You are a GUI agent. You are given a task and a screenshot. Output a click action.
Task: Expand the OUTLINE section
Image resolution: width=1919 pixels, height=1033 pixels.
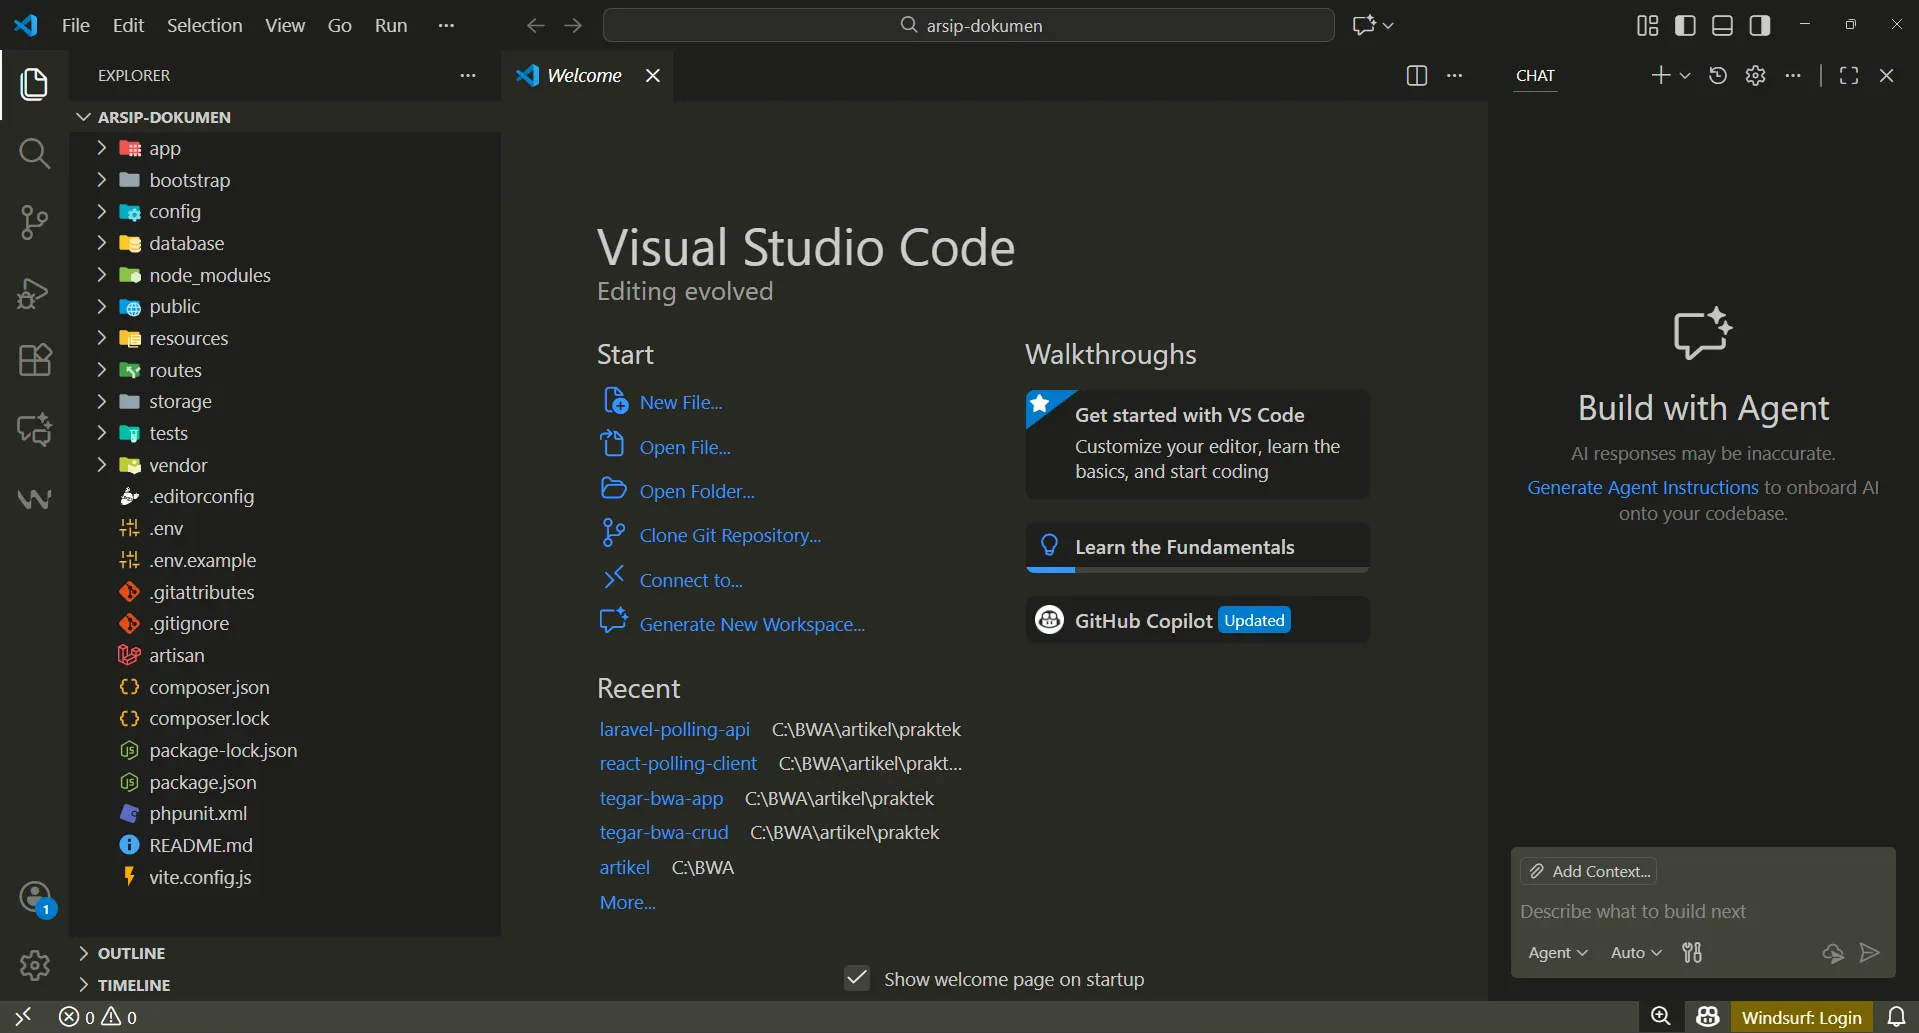click(131, 953)
